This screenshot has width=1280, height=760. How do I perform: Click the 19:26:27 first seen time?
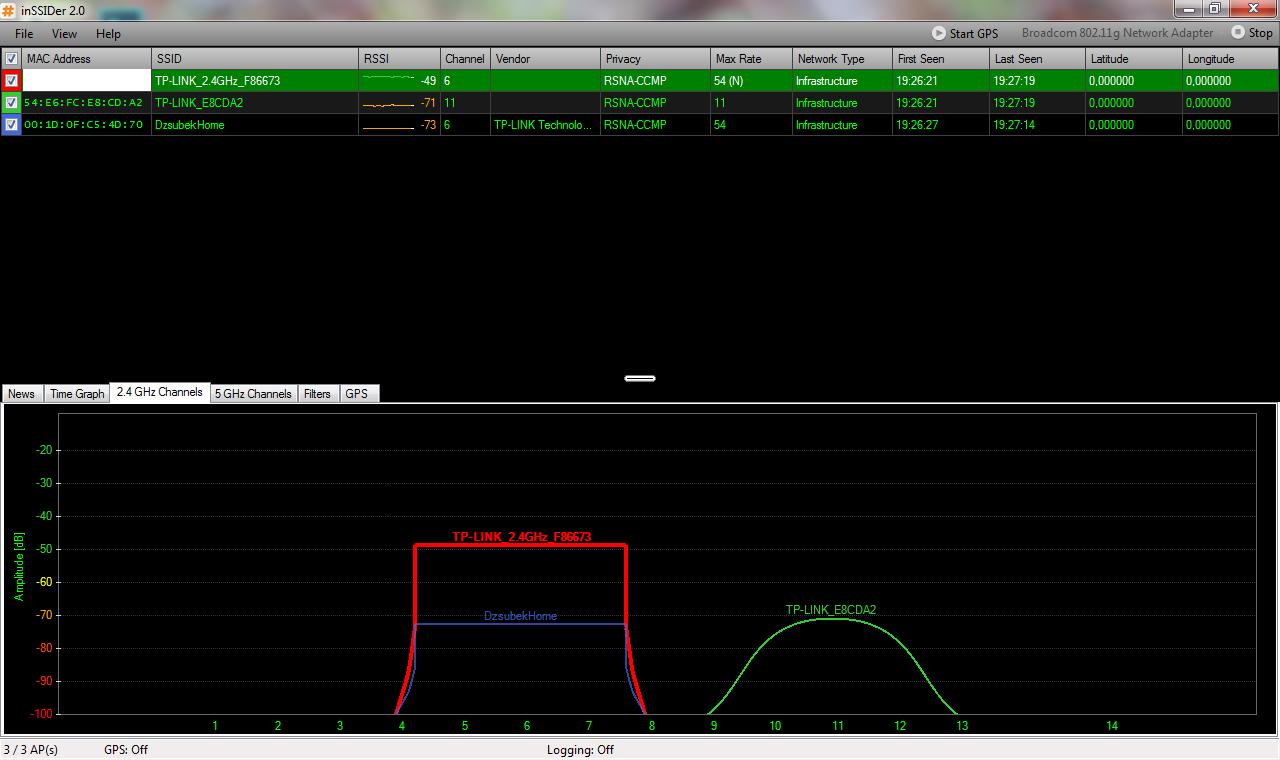916,125
